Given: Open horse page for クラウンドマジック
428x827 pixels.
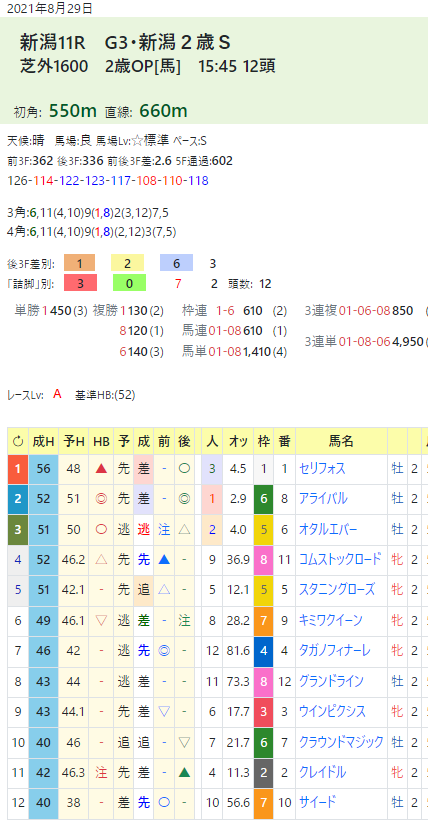Looking at the screenshot, I should (341, 742).
